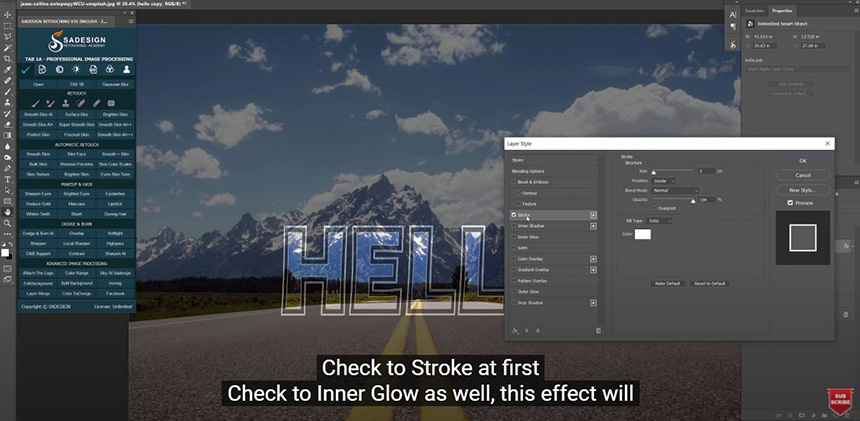Click the white stroke Color swatch
The image size is (860, 421).
pyautogui.click(x=642, y=234)
